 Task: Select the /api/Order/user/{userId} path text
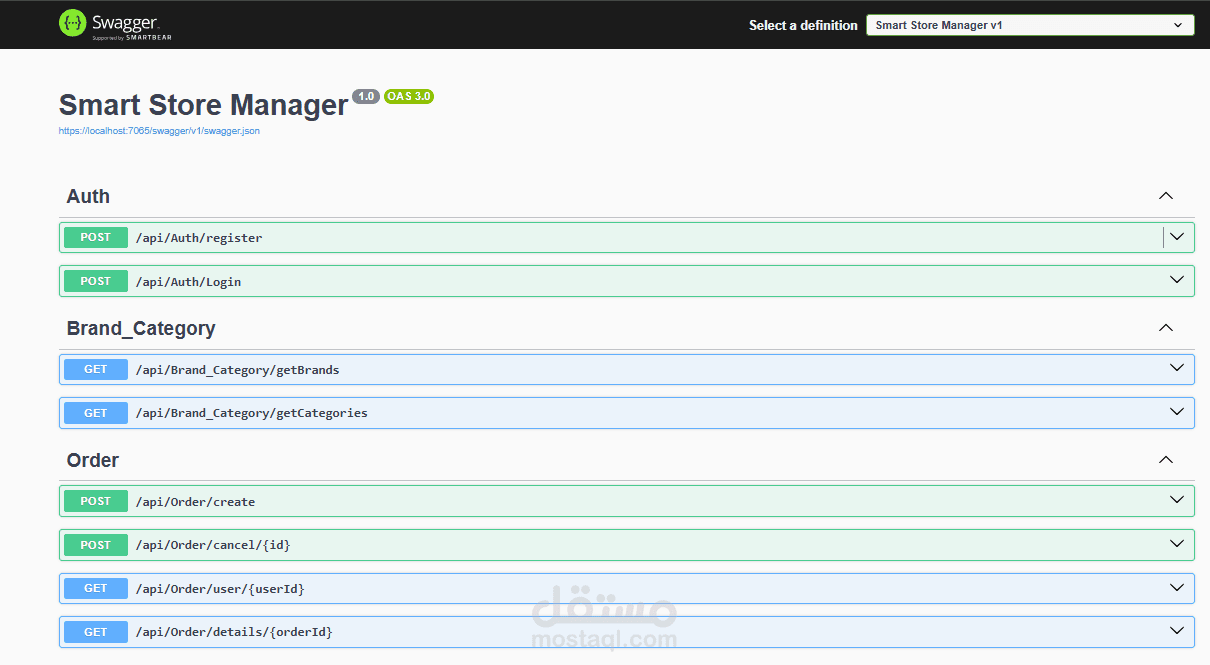220,589
